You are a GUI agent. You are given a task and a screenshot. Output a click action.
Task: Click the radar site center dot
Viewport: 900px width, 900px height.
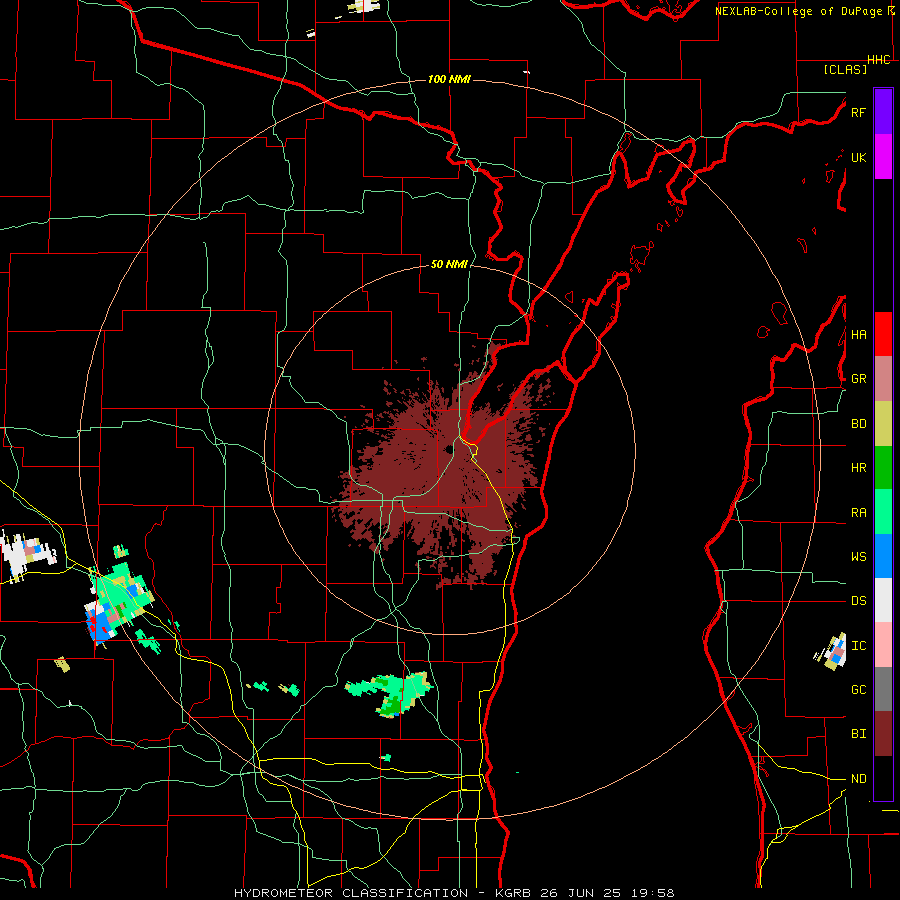[x=448, y=449]
